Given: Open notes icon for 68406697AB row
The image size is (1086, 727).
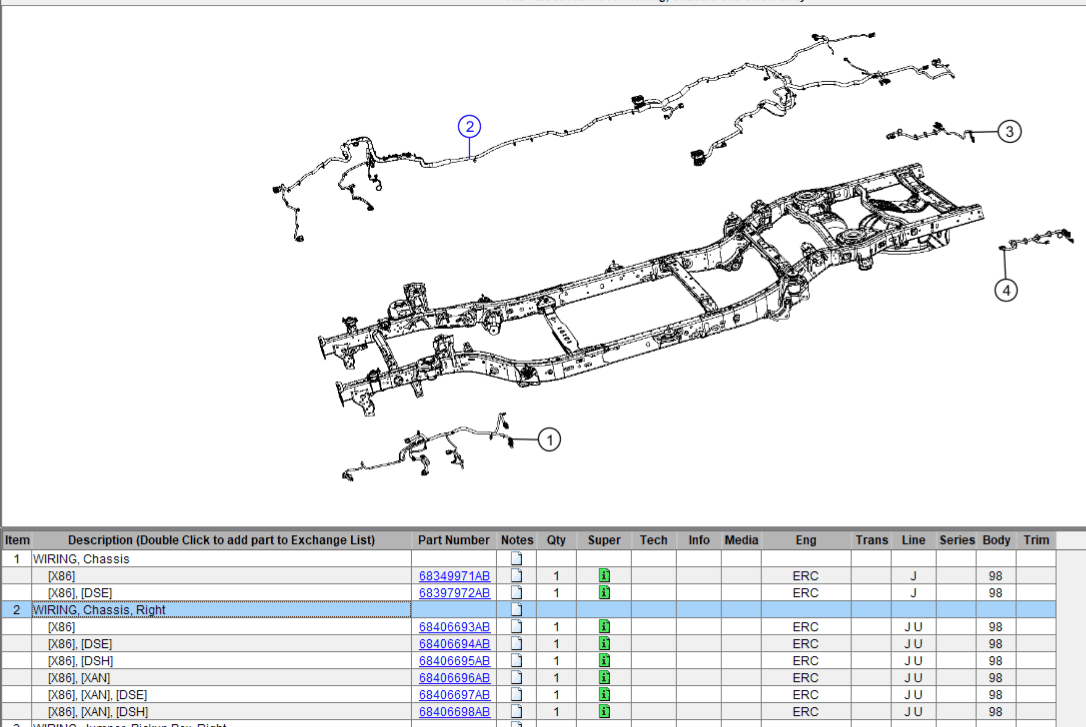Looking at the screenshot, I should tap(517, 694).
